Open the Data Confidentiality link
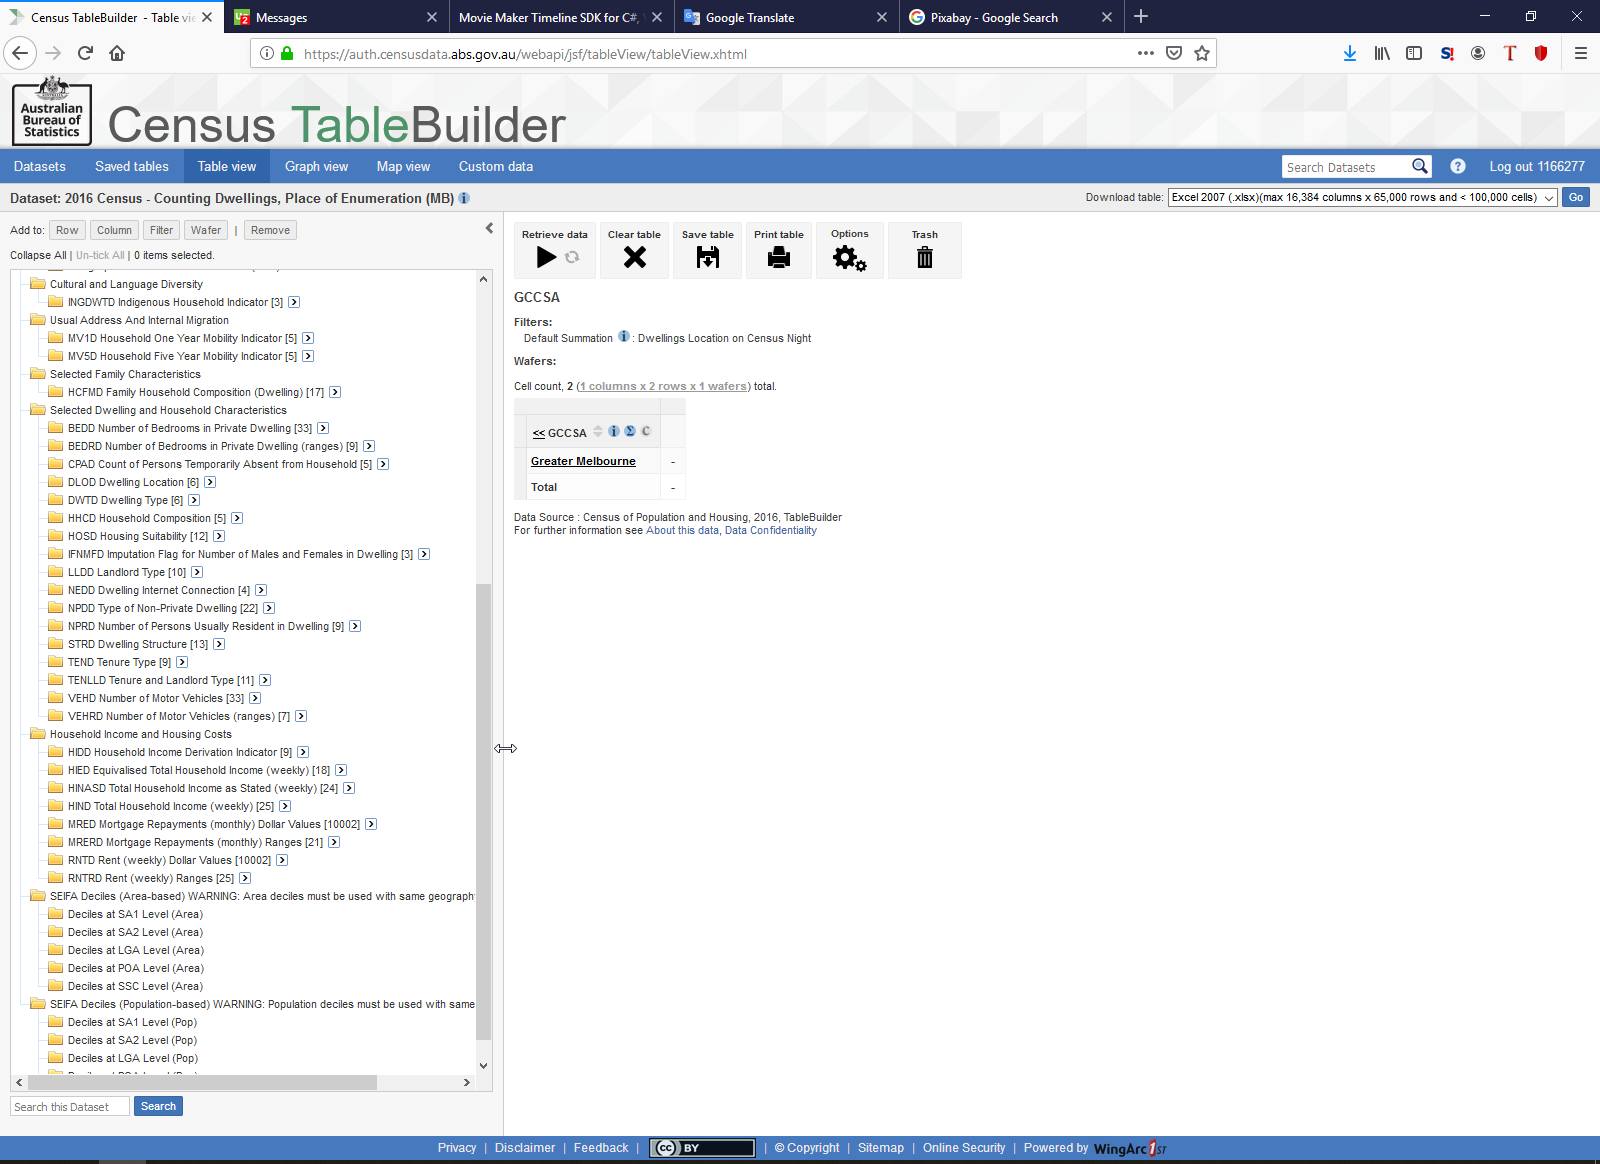 (771, 530)
